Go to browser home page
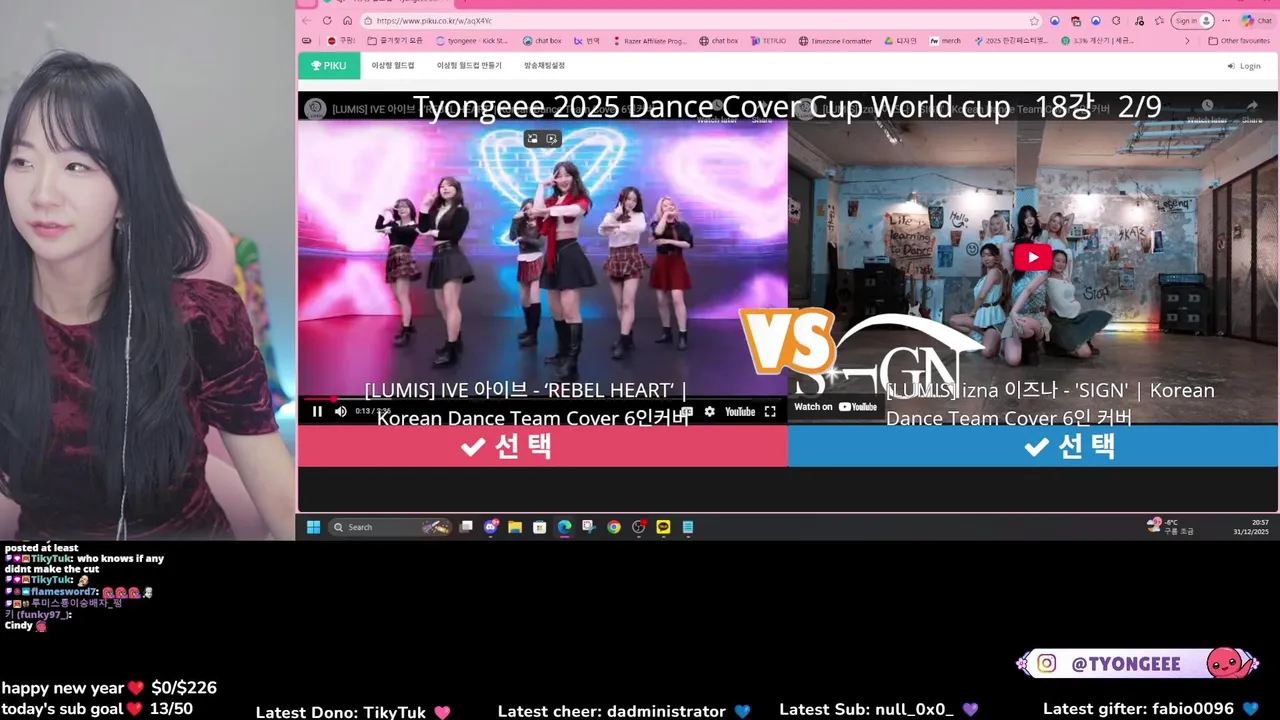This screenshot has width=1280, height=720. [347, 20]
